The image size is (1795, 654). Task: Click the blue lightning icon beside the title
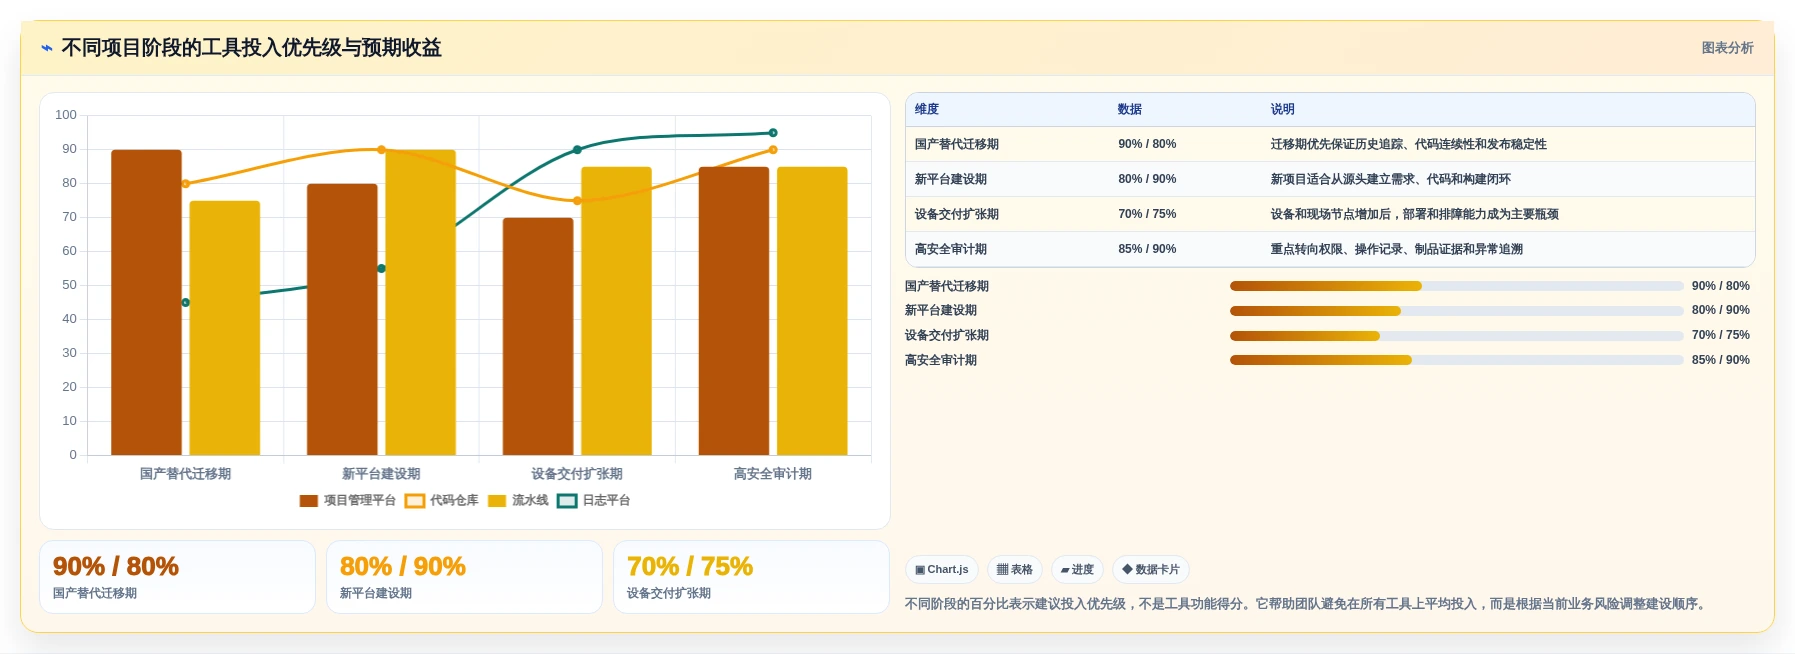[46, 48]
